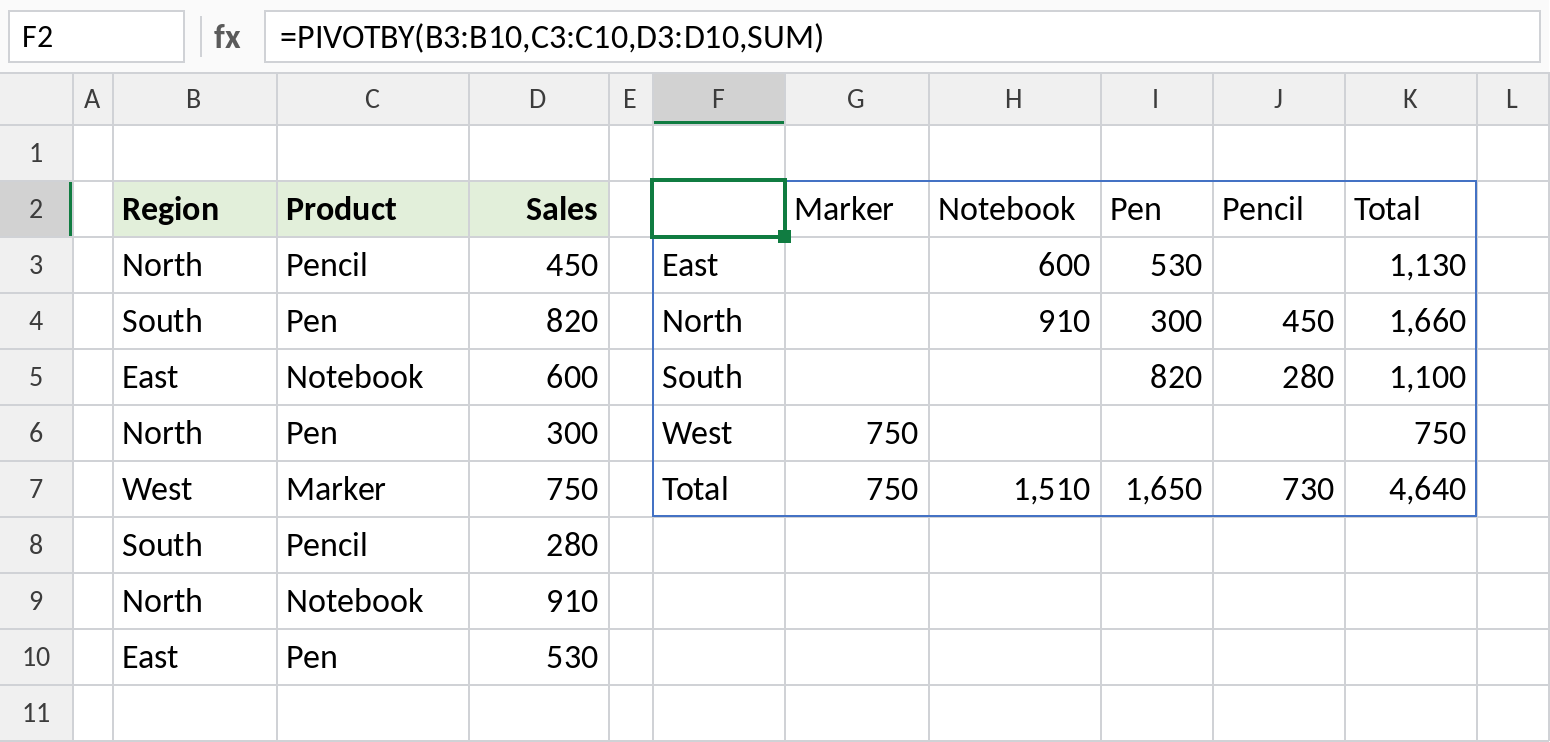
Task: Select row 2 header
Action: click(37, 209)
